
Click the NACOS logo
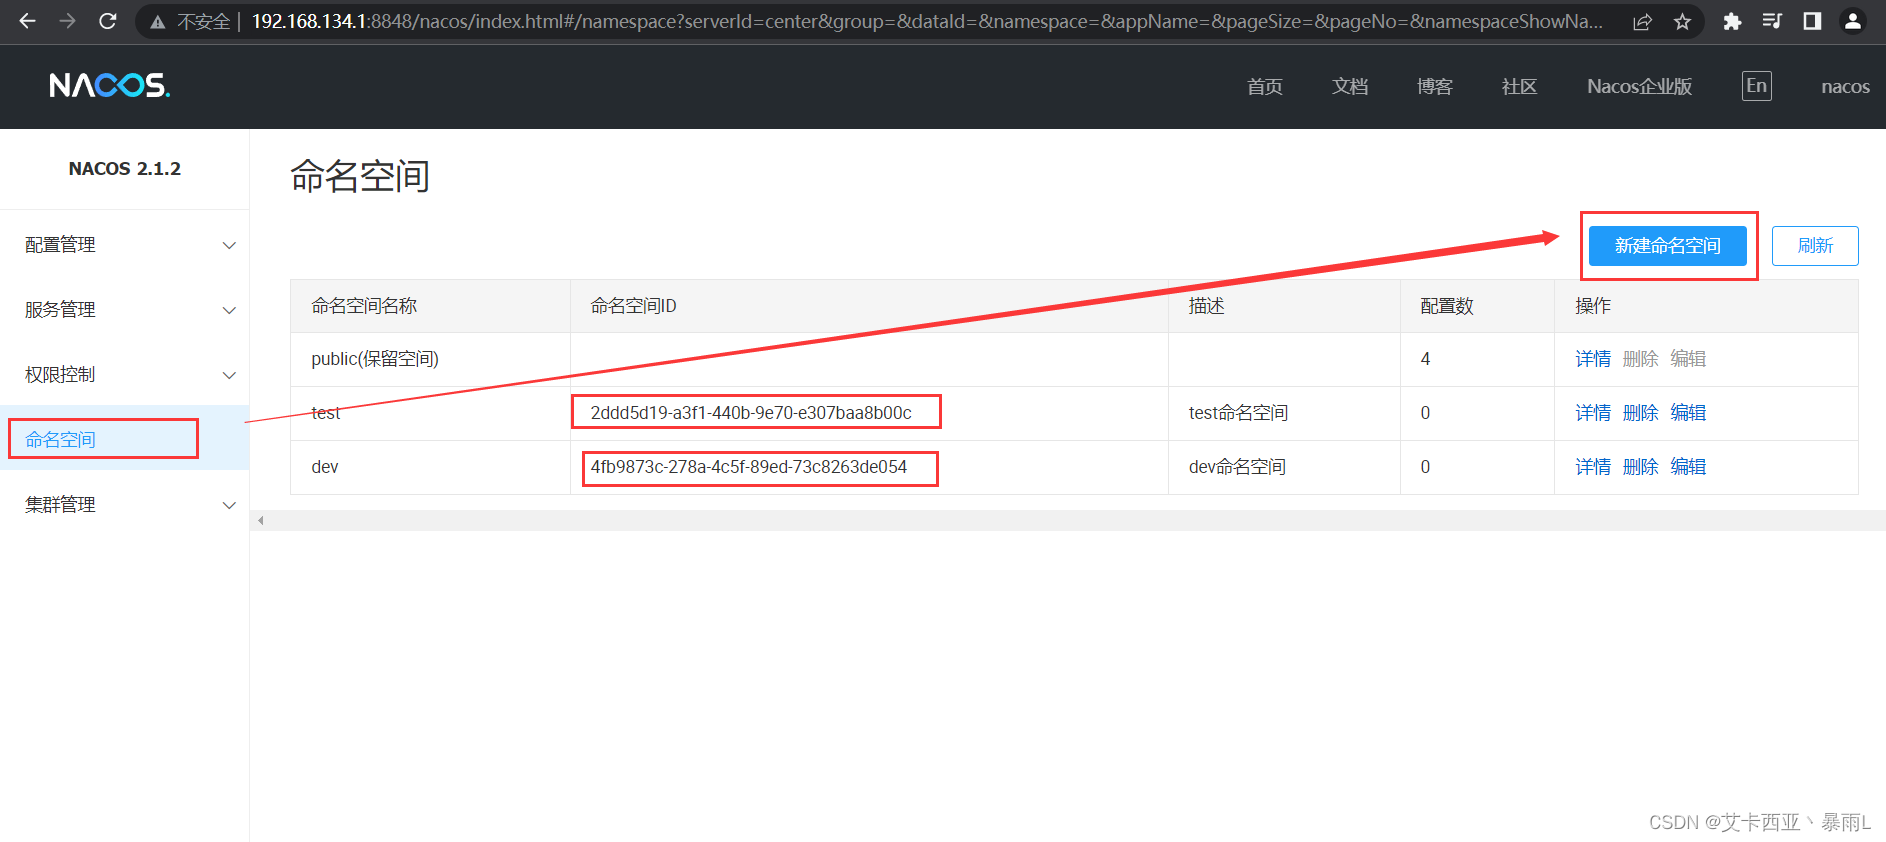click(110, 86)
